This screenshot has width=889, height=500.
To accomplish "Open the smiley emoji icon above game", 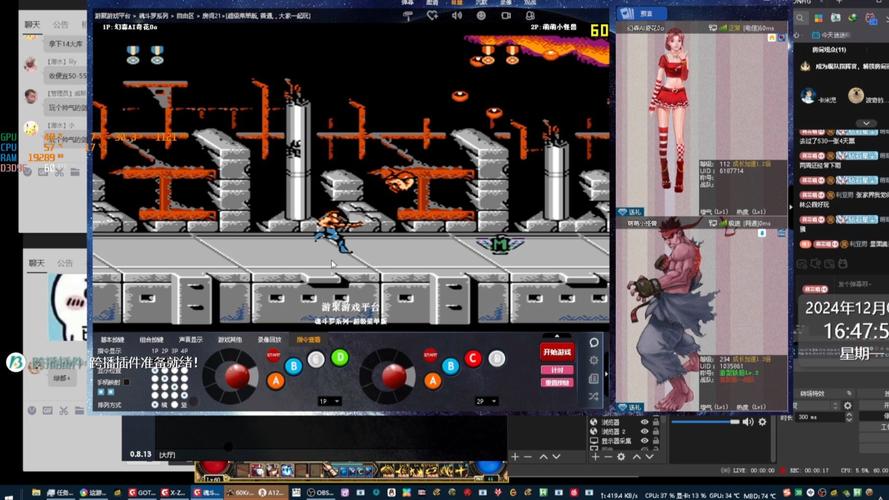I will 481,16.
